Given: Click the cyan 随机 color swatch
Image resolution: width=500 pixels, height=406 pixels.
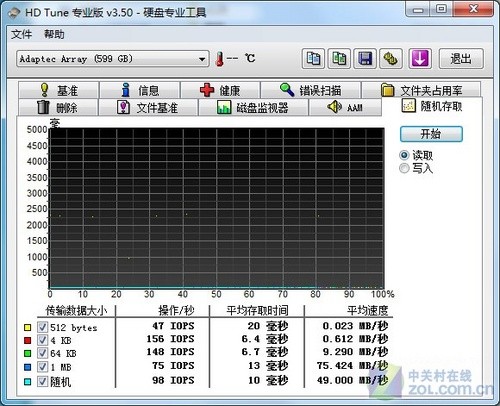Looking at the screenshot, I should pyautogui.click(x=27, y=382).
